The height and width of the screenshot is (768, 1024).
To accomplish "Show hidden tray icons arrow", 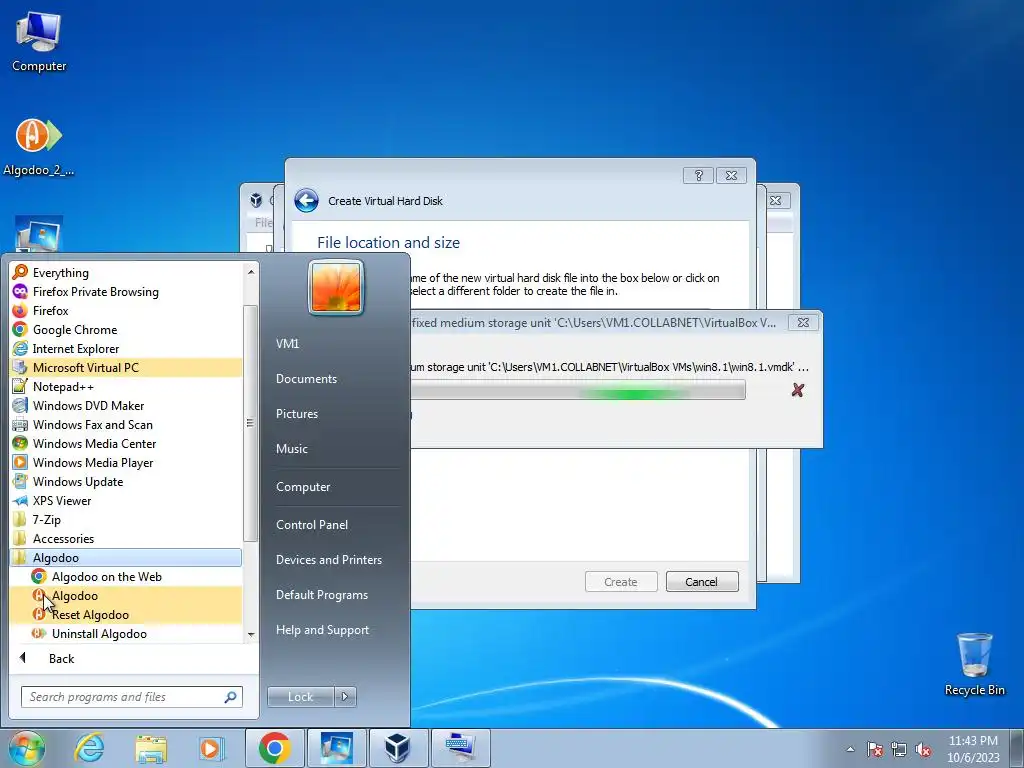I will [850, 749].
